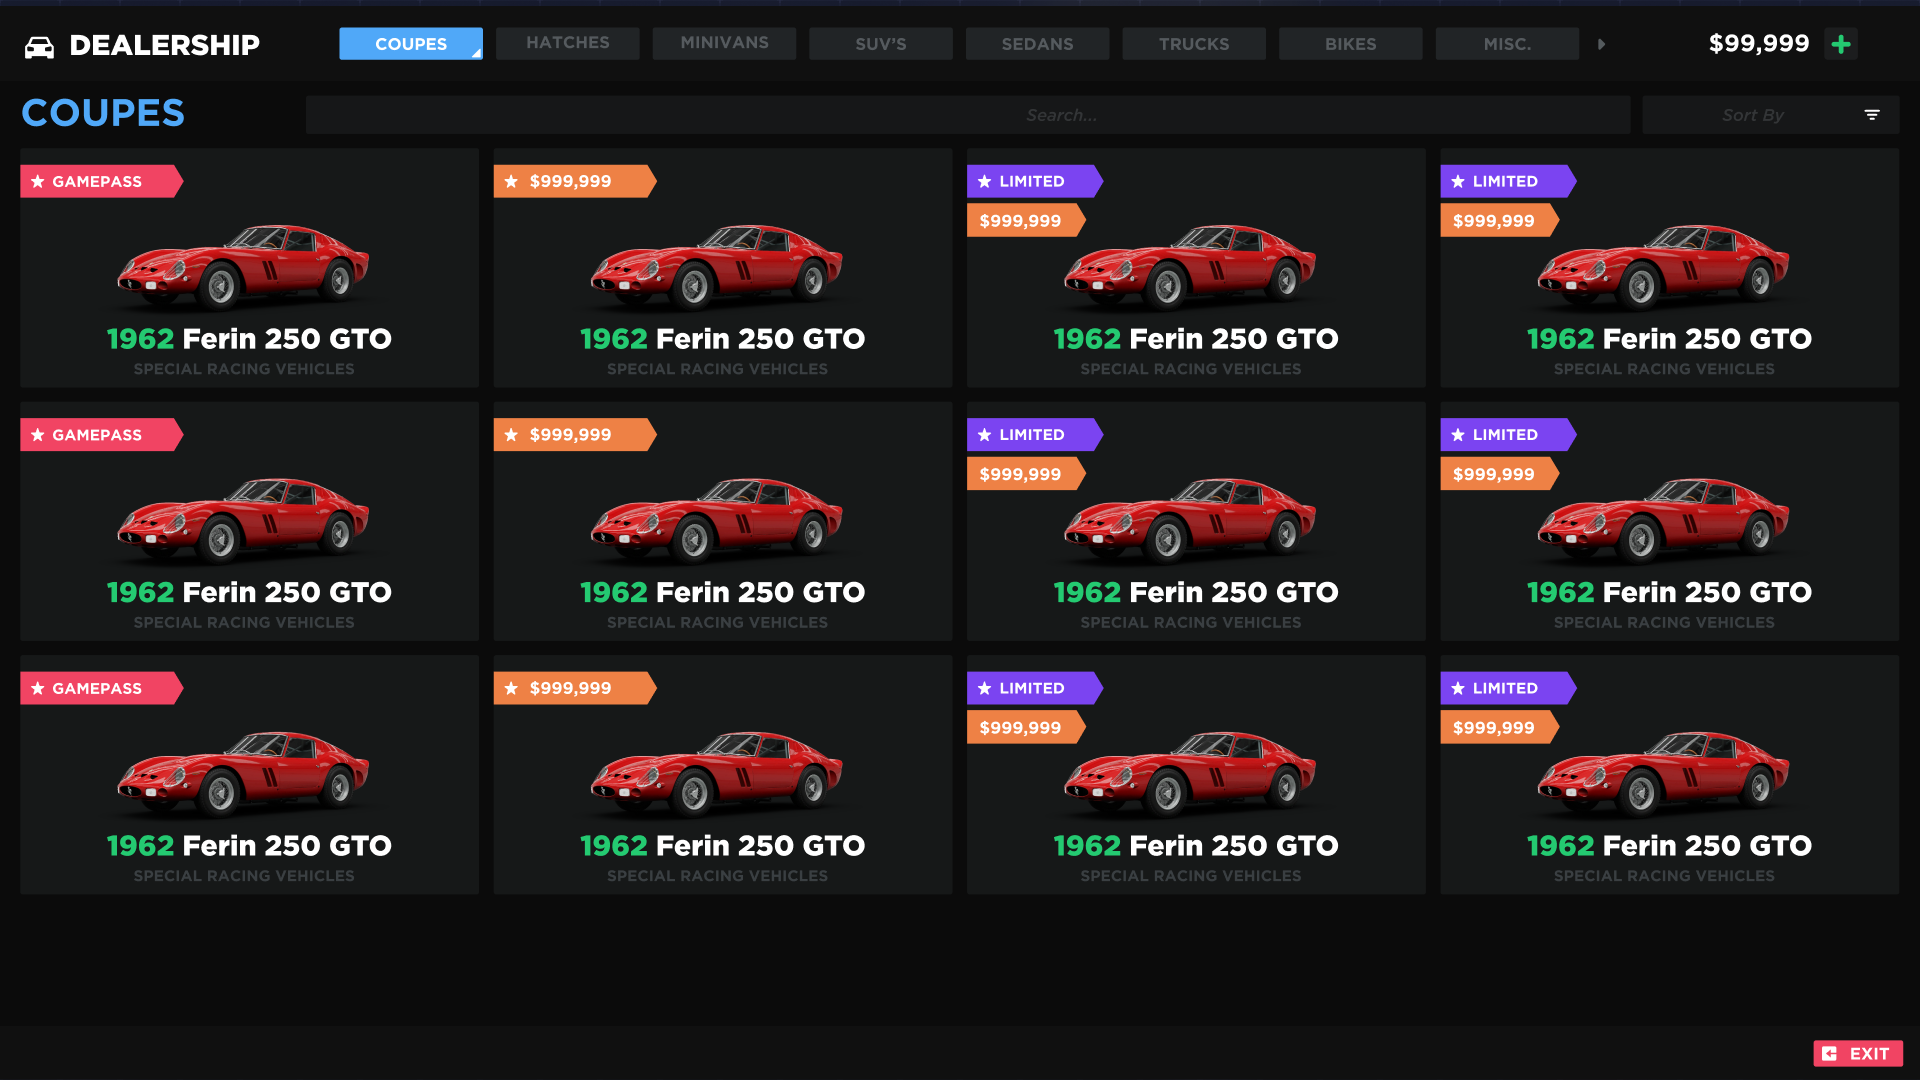Switch to the HATCHES tab
This screenshot has height=1080, width=1920.
[x=567, y=43]
